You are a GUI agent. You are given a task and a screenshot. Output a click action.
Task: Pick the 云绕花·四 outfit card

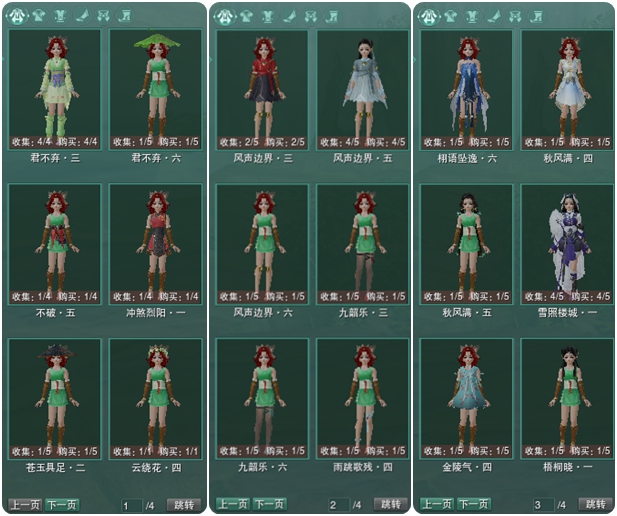(x=156, y=399)
